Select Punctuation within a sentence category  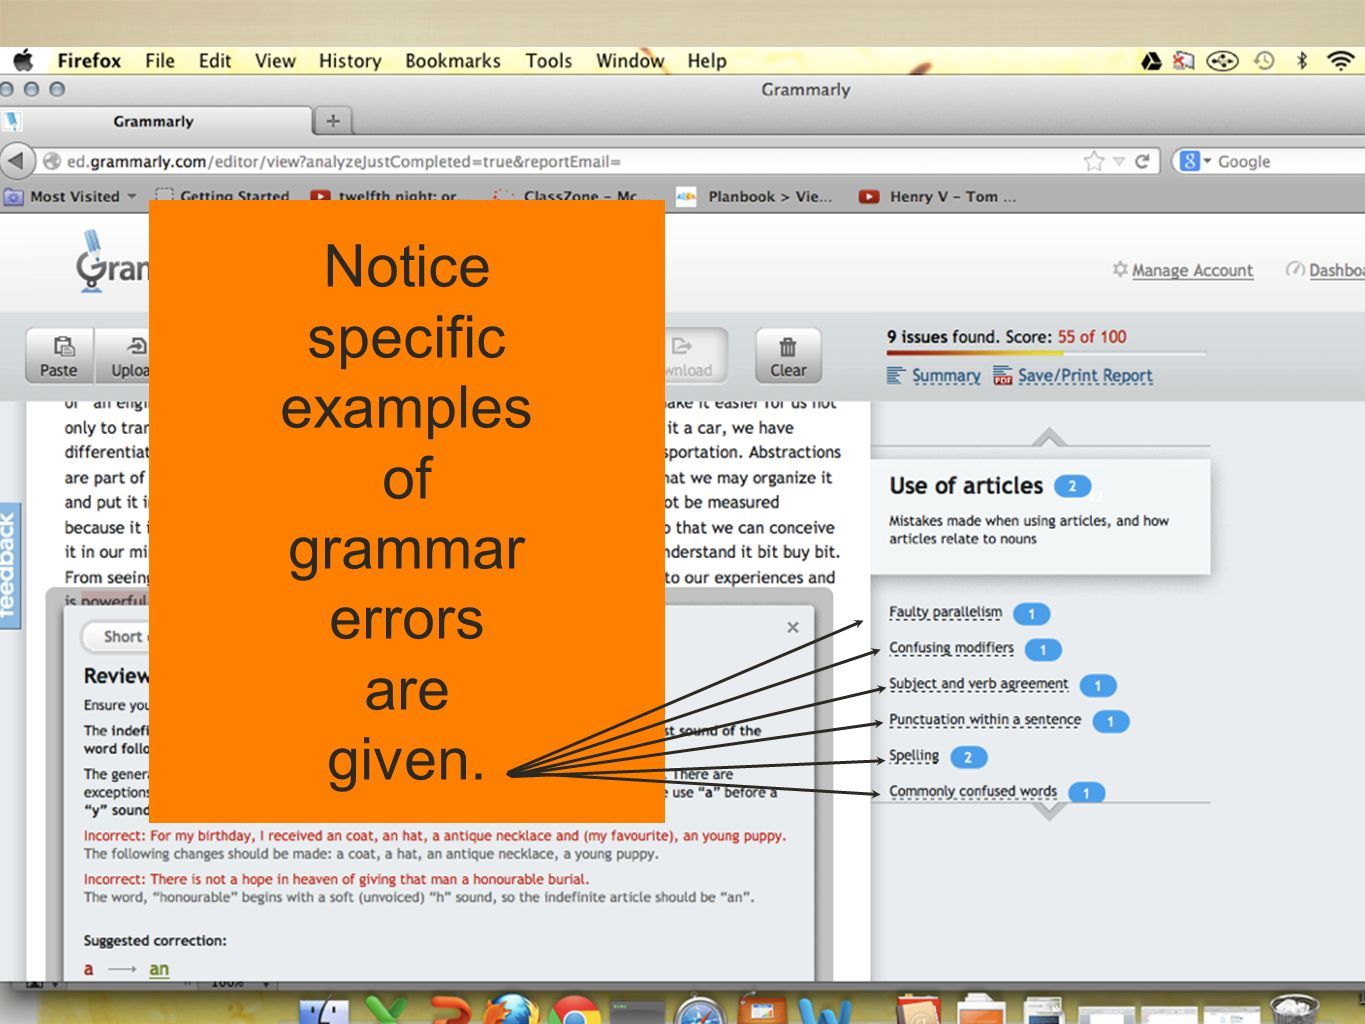tap(985, 720)
